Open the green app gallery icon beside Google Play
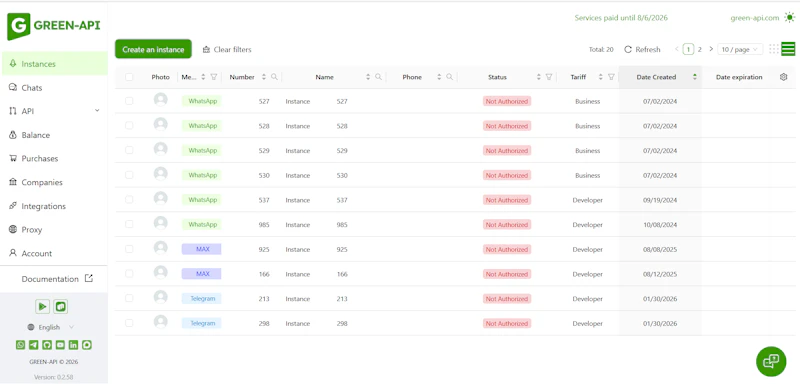 click(61, 306)
